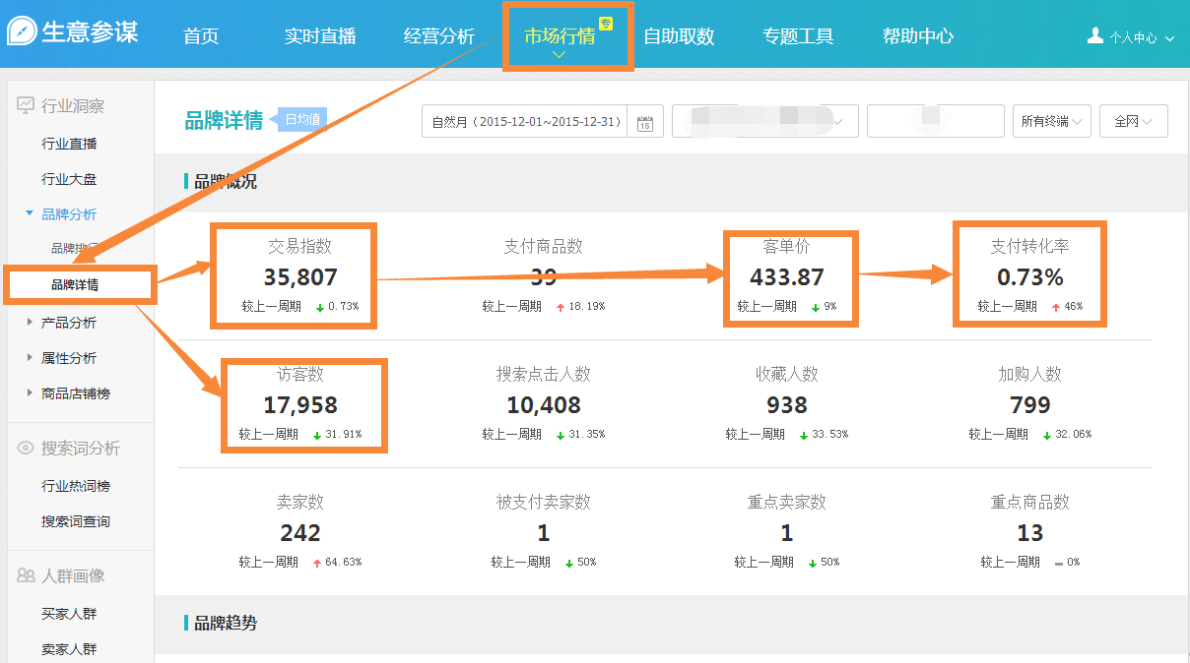Select the 收藏人数 938 metric card
Screen dimensions: 1190x663
tap(786, 404)
